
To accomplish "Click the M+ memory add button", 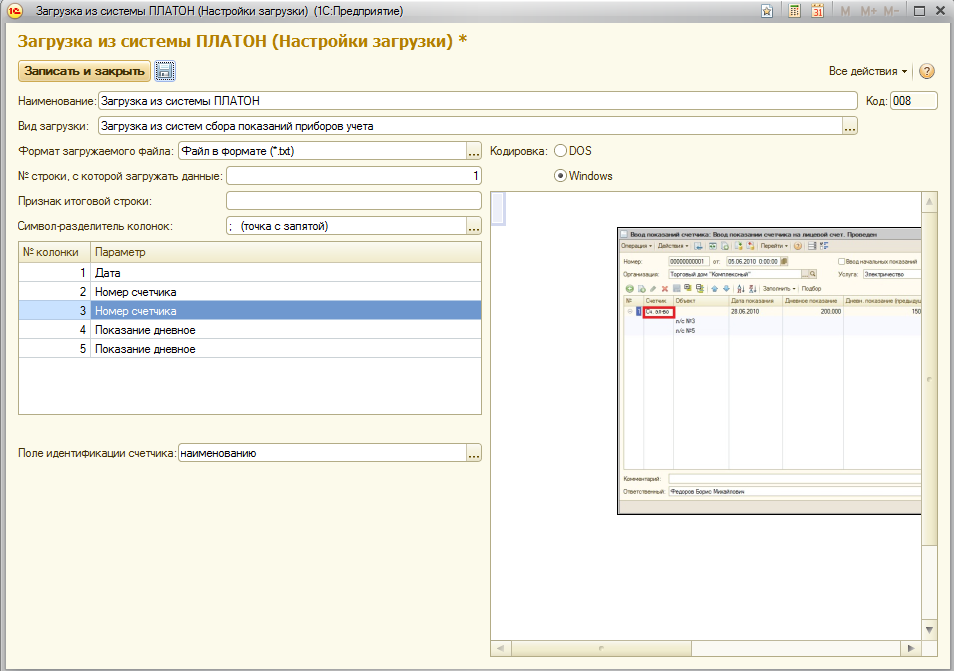I will 868,11.
